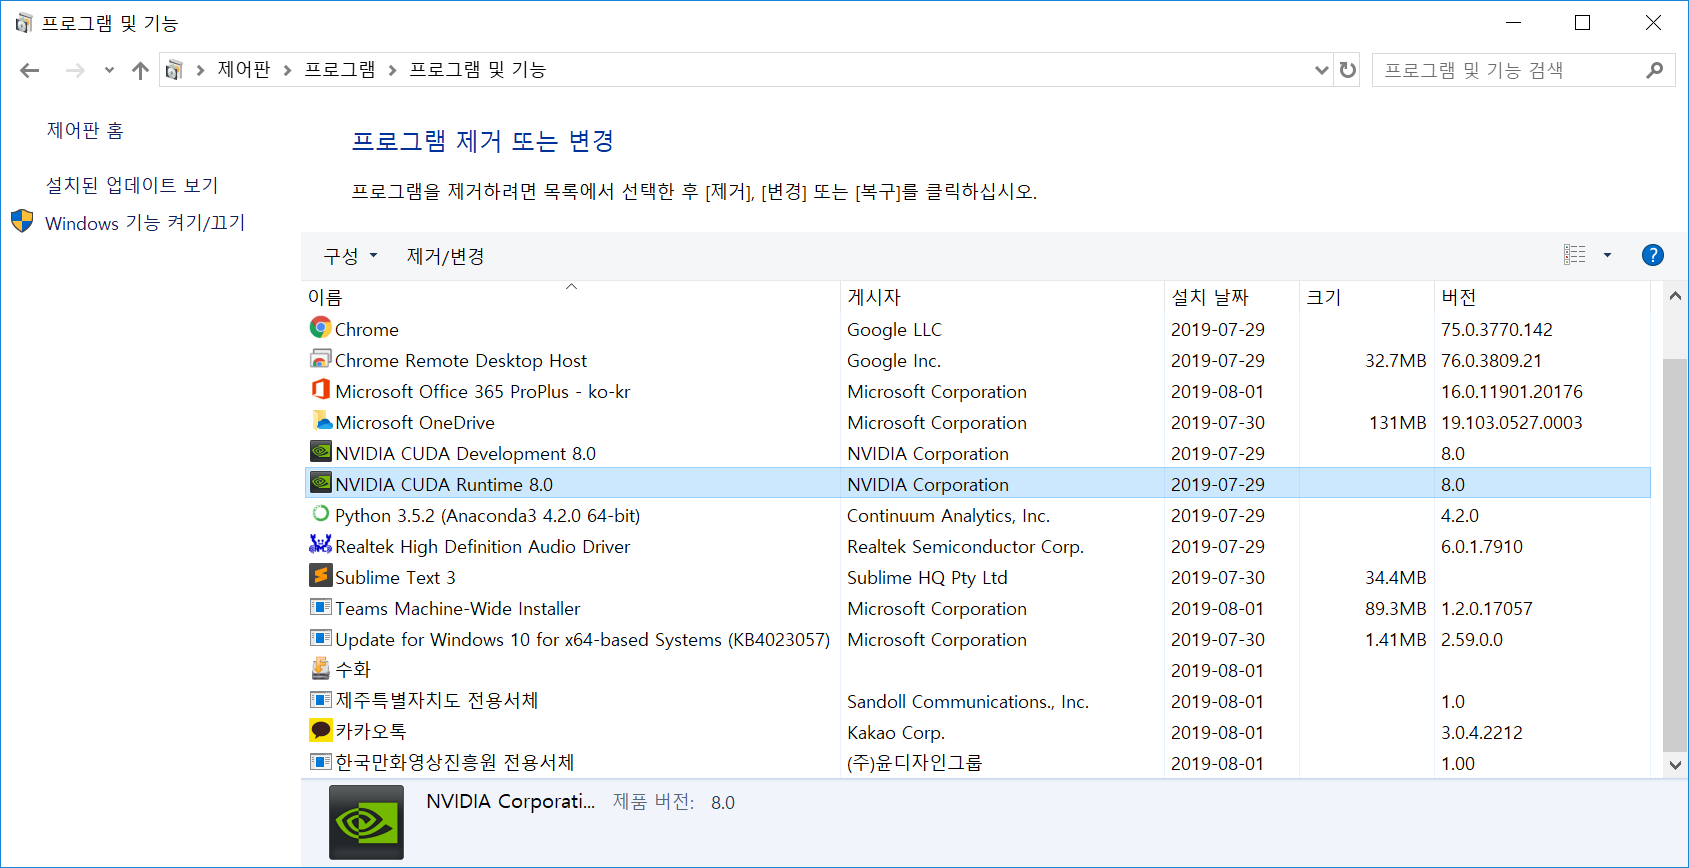The width and height of the screenshot is (1689, 868).
Task: Sort by the 버전 column header
Action: (x=1542, y=297)
